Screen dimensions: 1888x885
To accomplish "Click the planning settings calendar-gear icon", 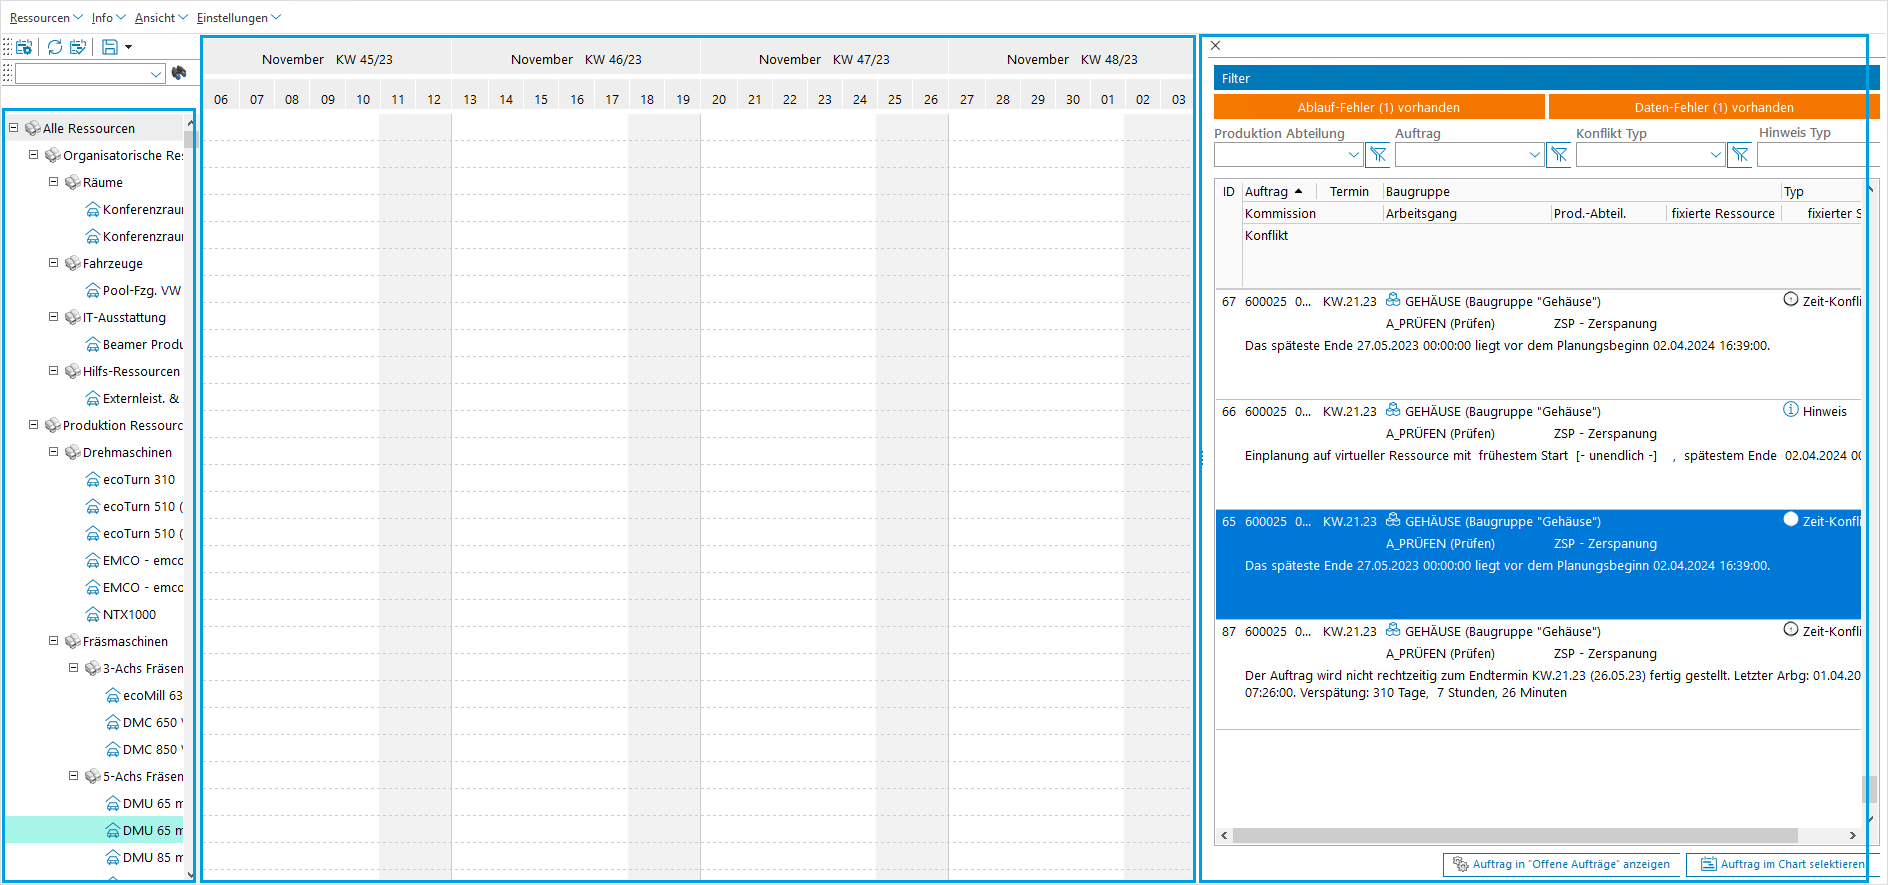I will tap(24, 47).
